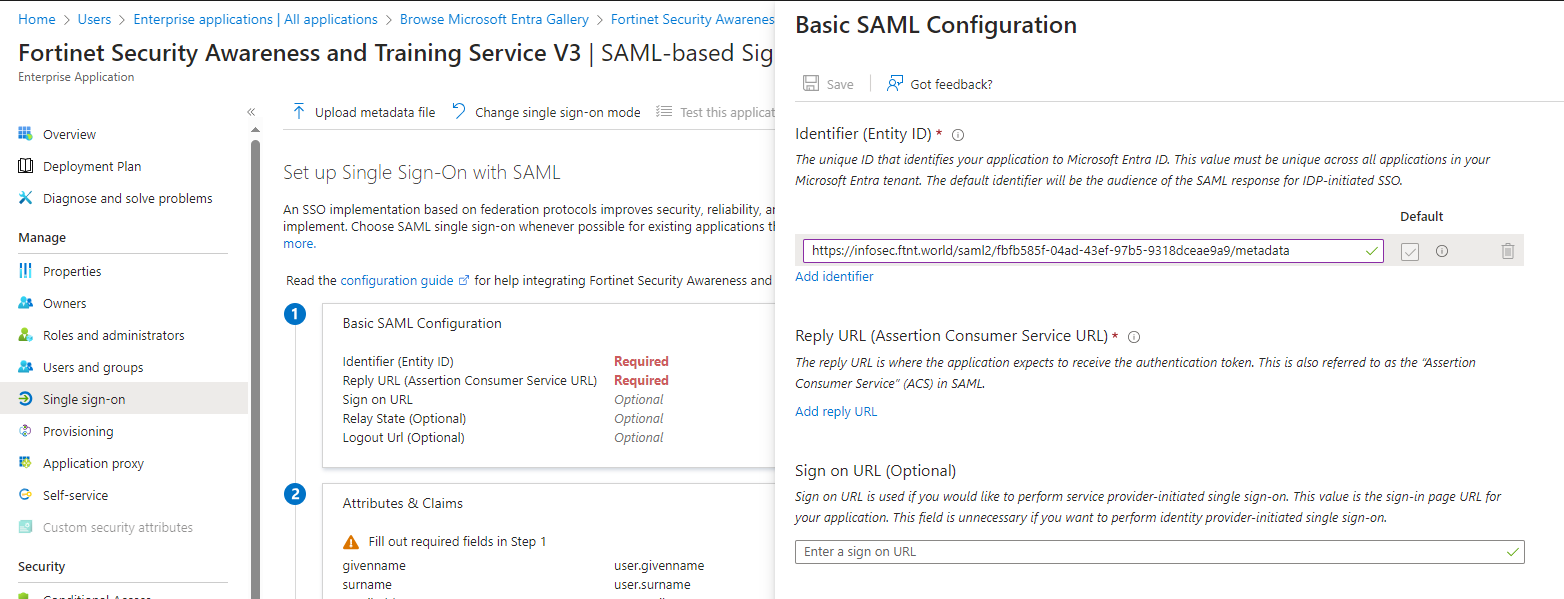
Task: Click the Enter a sign on URL field
Action: click(x=1160, y=552)
